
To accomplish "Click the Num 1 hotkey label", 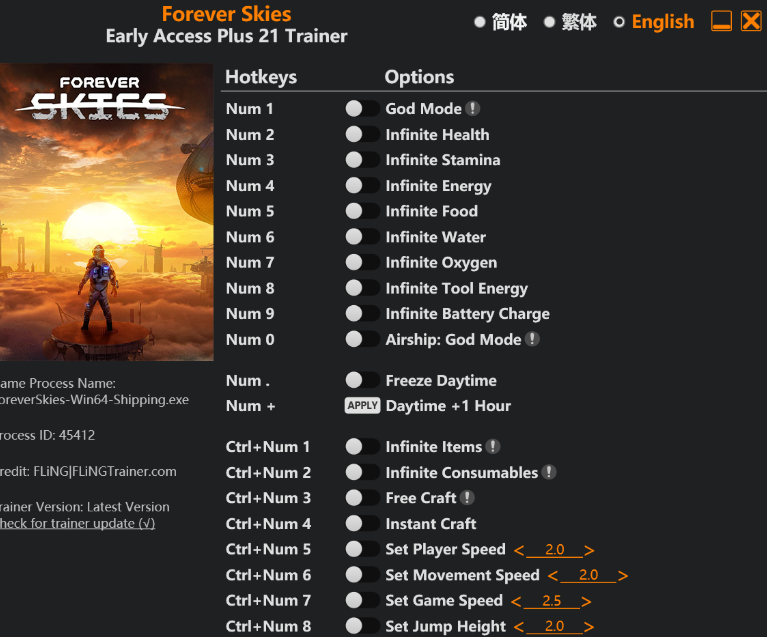I will tap(249, 109).
